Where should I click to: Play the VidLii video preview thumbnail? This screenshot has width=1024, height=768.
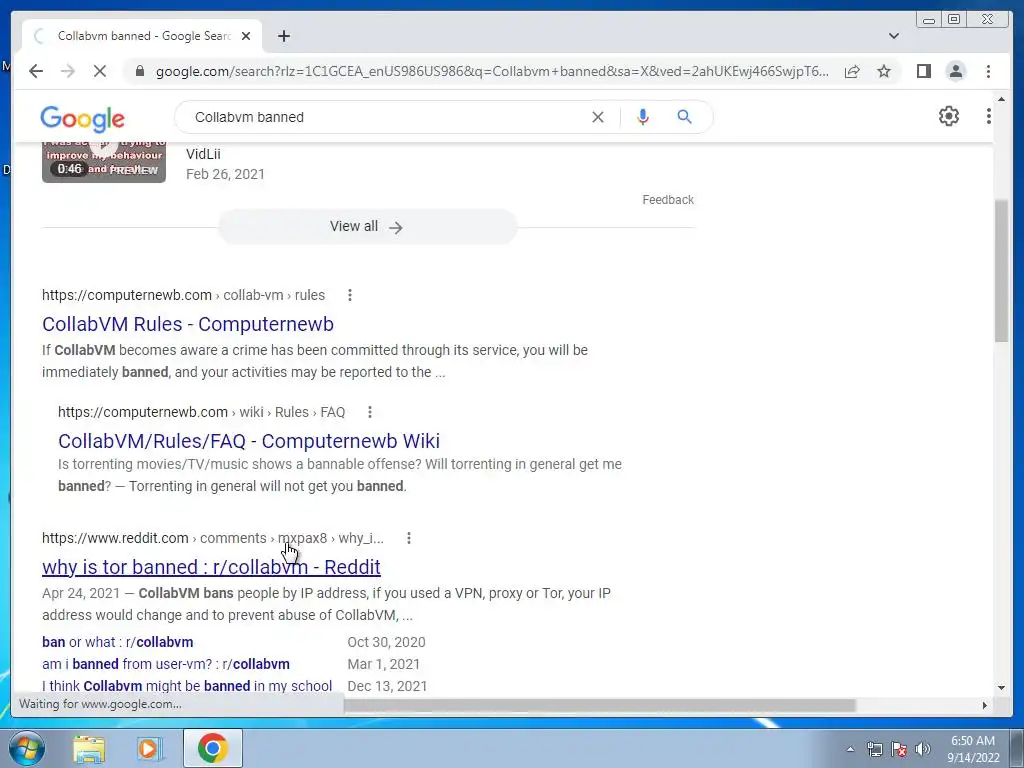(104, 161)
